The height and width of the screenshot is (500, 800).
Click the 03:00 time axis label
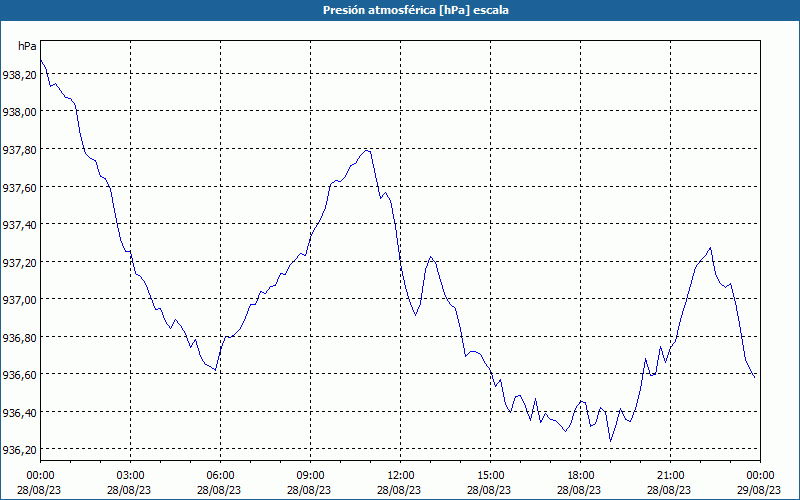coord(131,476)
